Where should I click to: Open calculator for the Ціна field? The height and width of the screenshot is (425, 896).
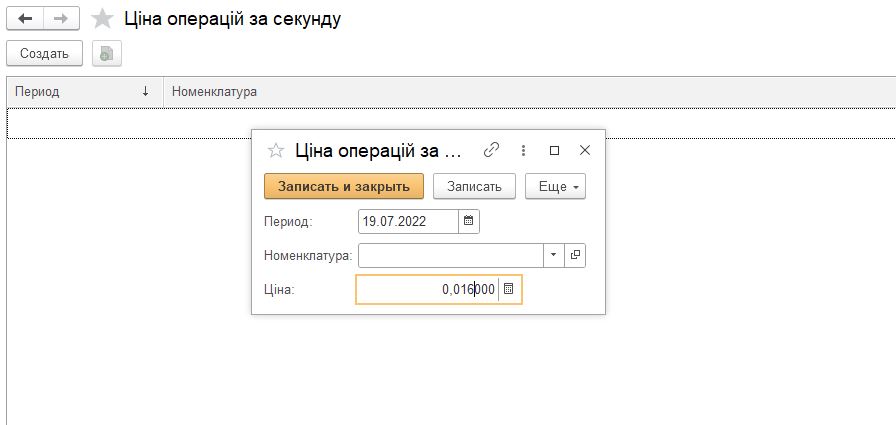click(509, 289)
